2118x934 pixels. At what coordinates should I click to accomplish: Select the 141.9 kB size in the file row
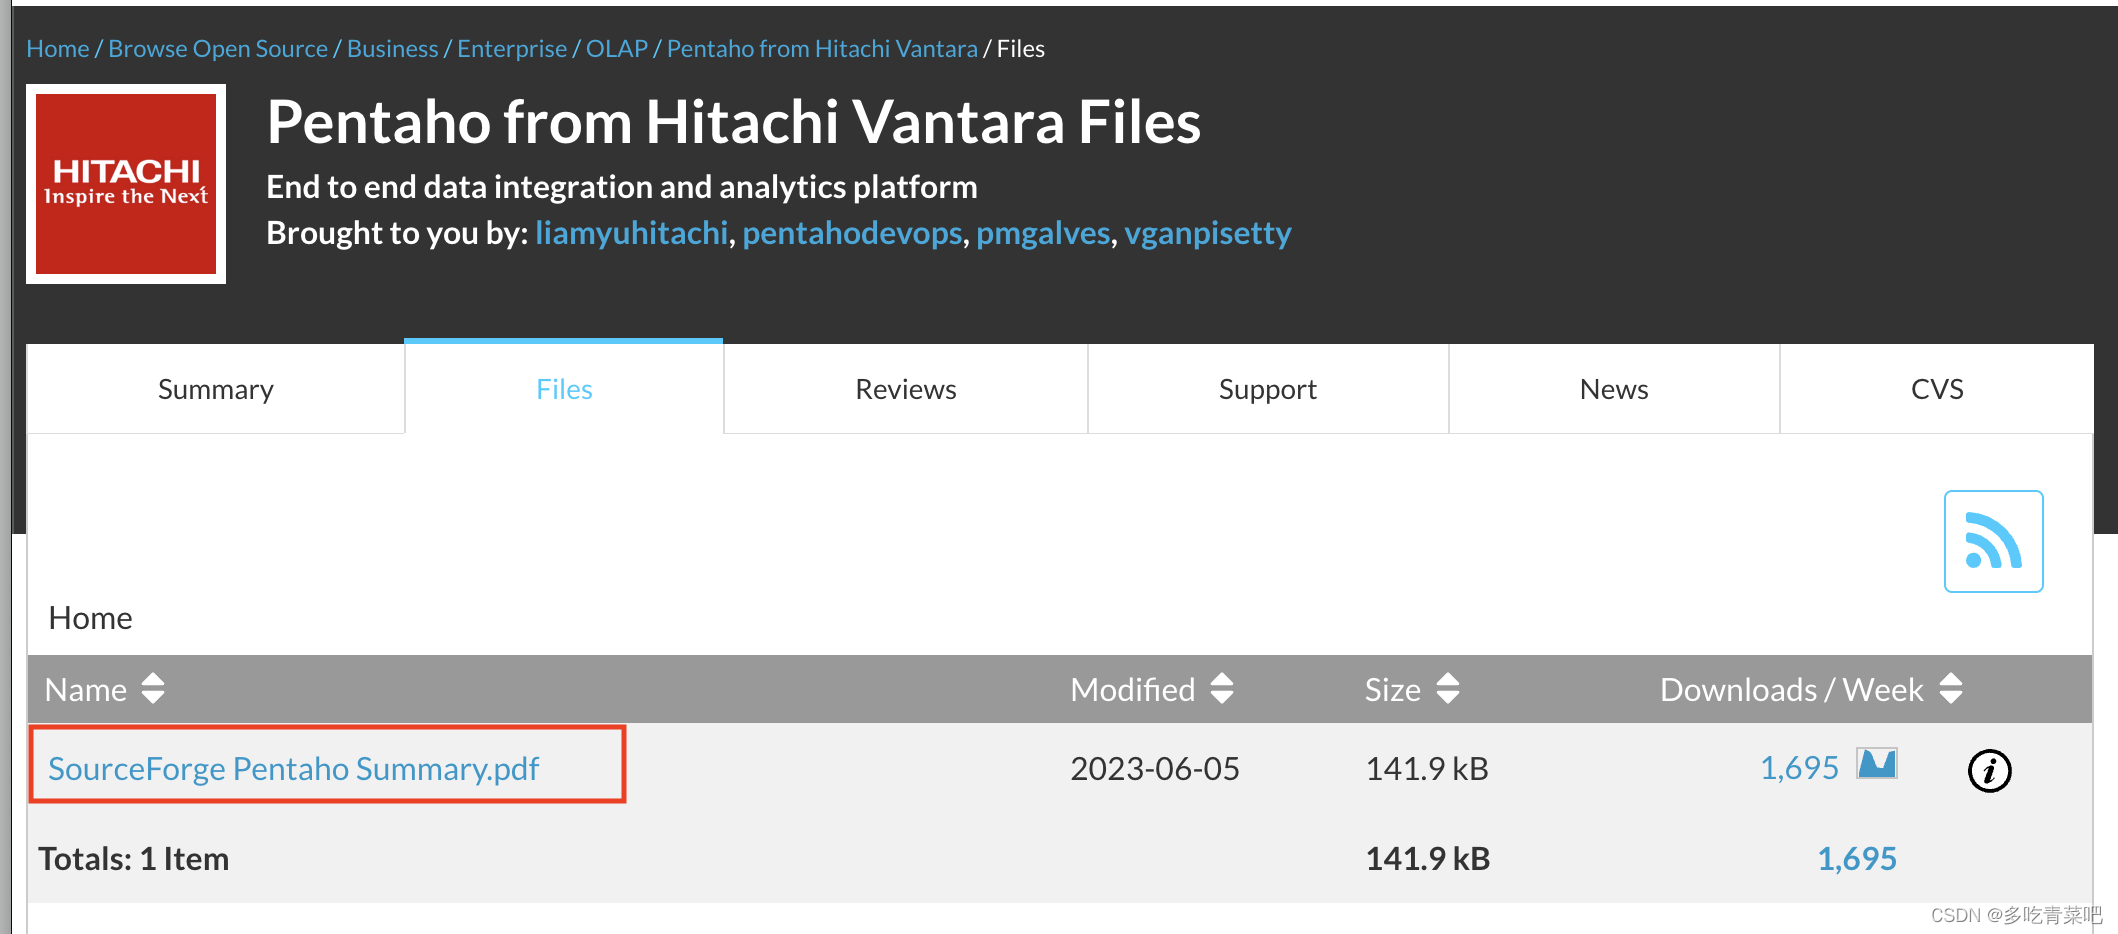point(1427,768)
